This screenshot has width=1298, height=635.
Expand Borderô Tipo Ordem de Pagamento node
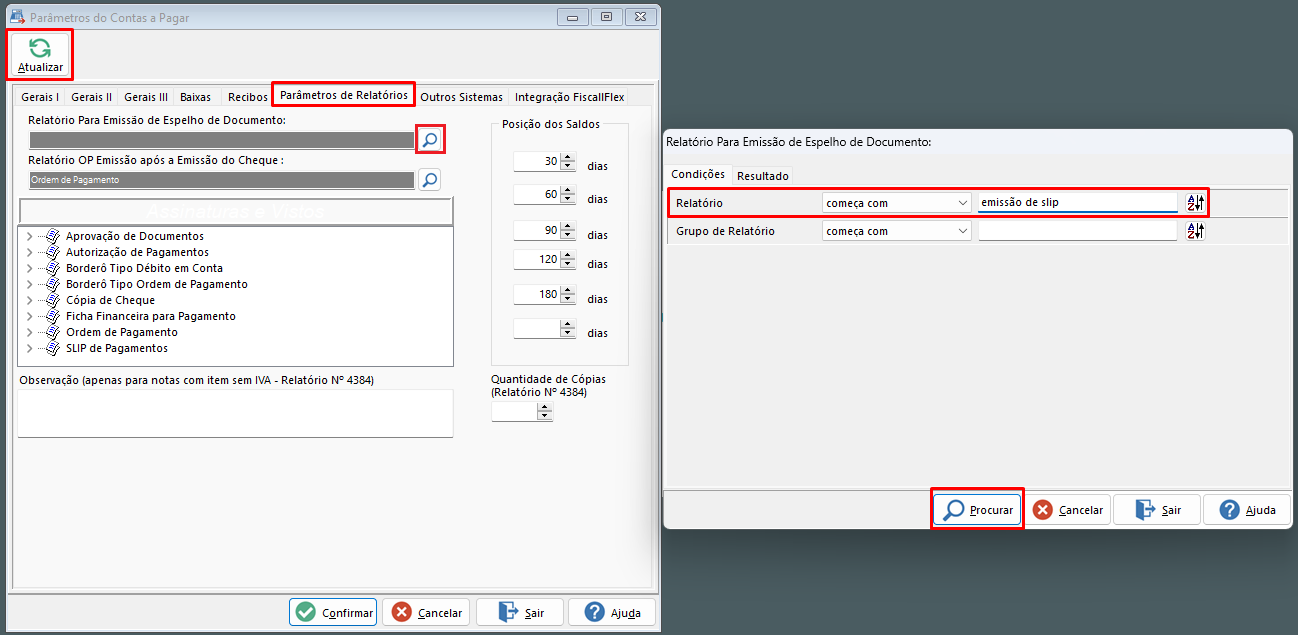tap(29, 284)
